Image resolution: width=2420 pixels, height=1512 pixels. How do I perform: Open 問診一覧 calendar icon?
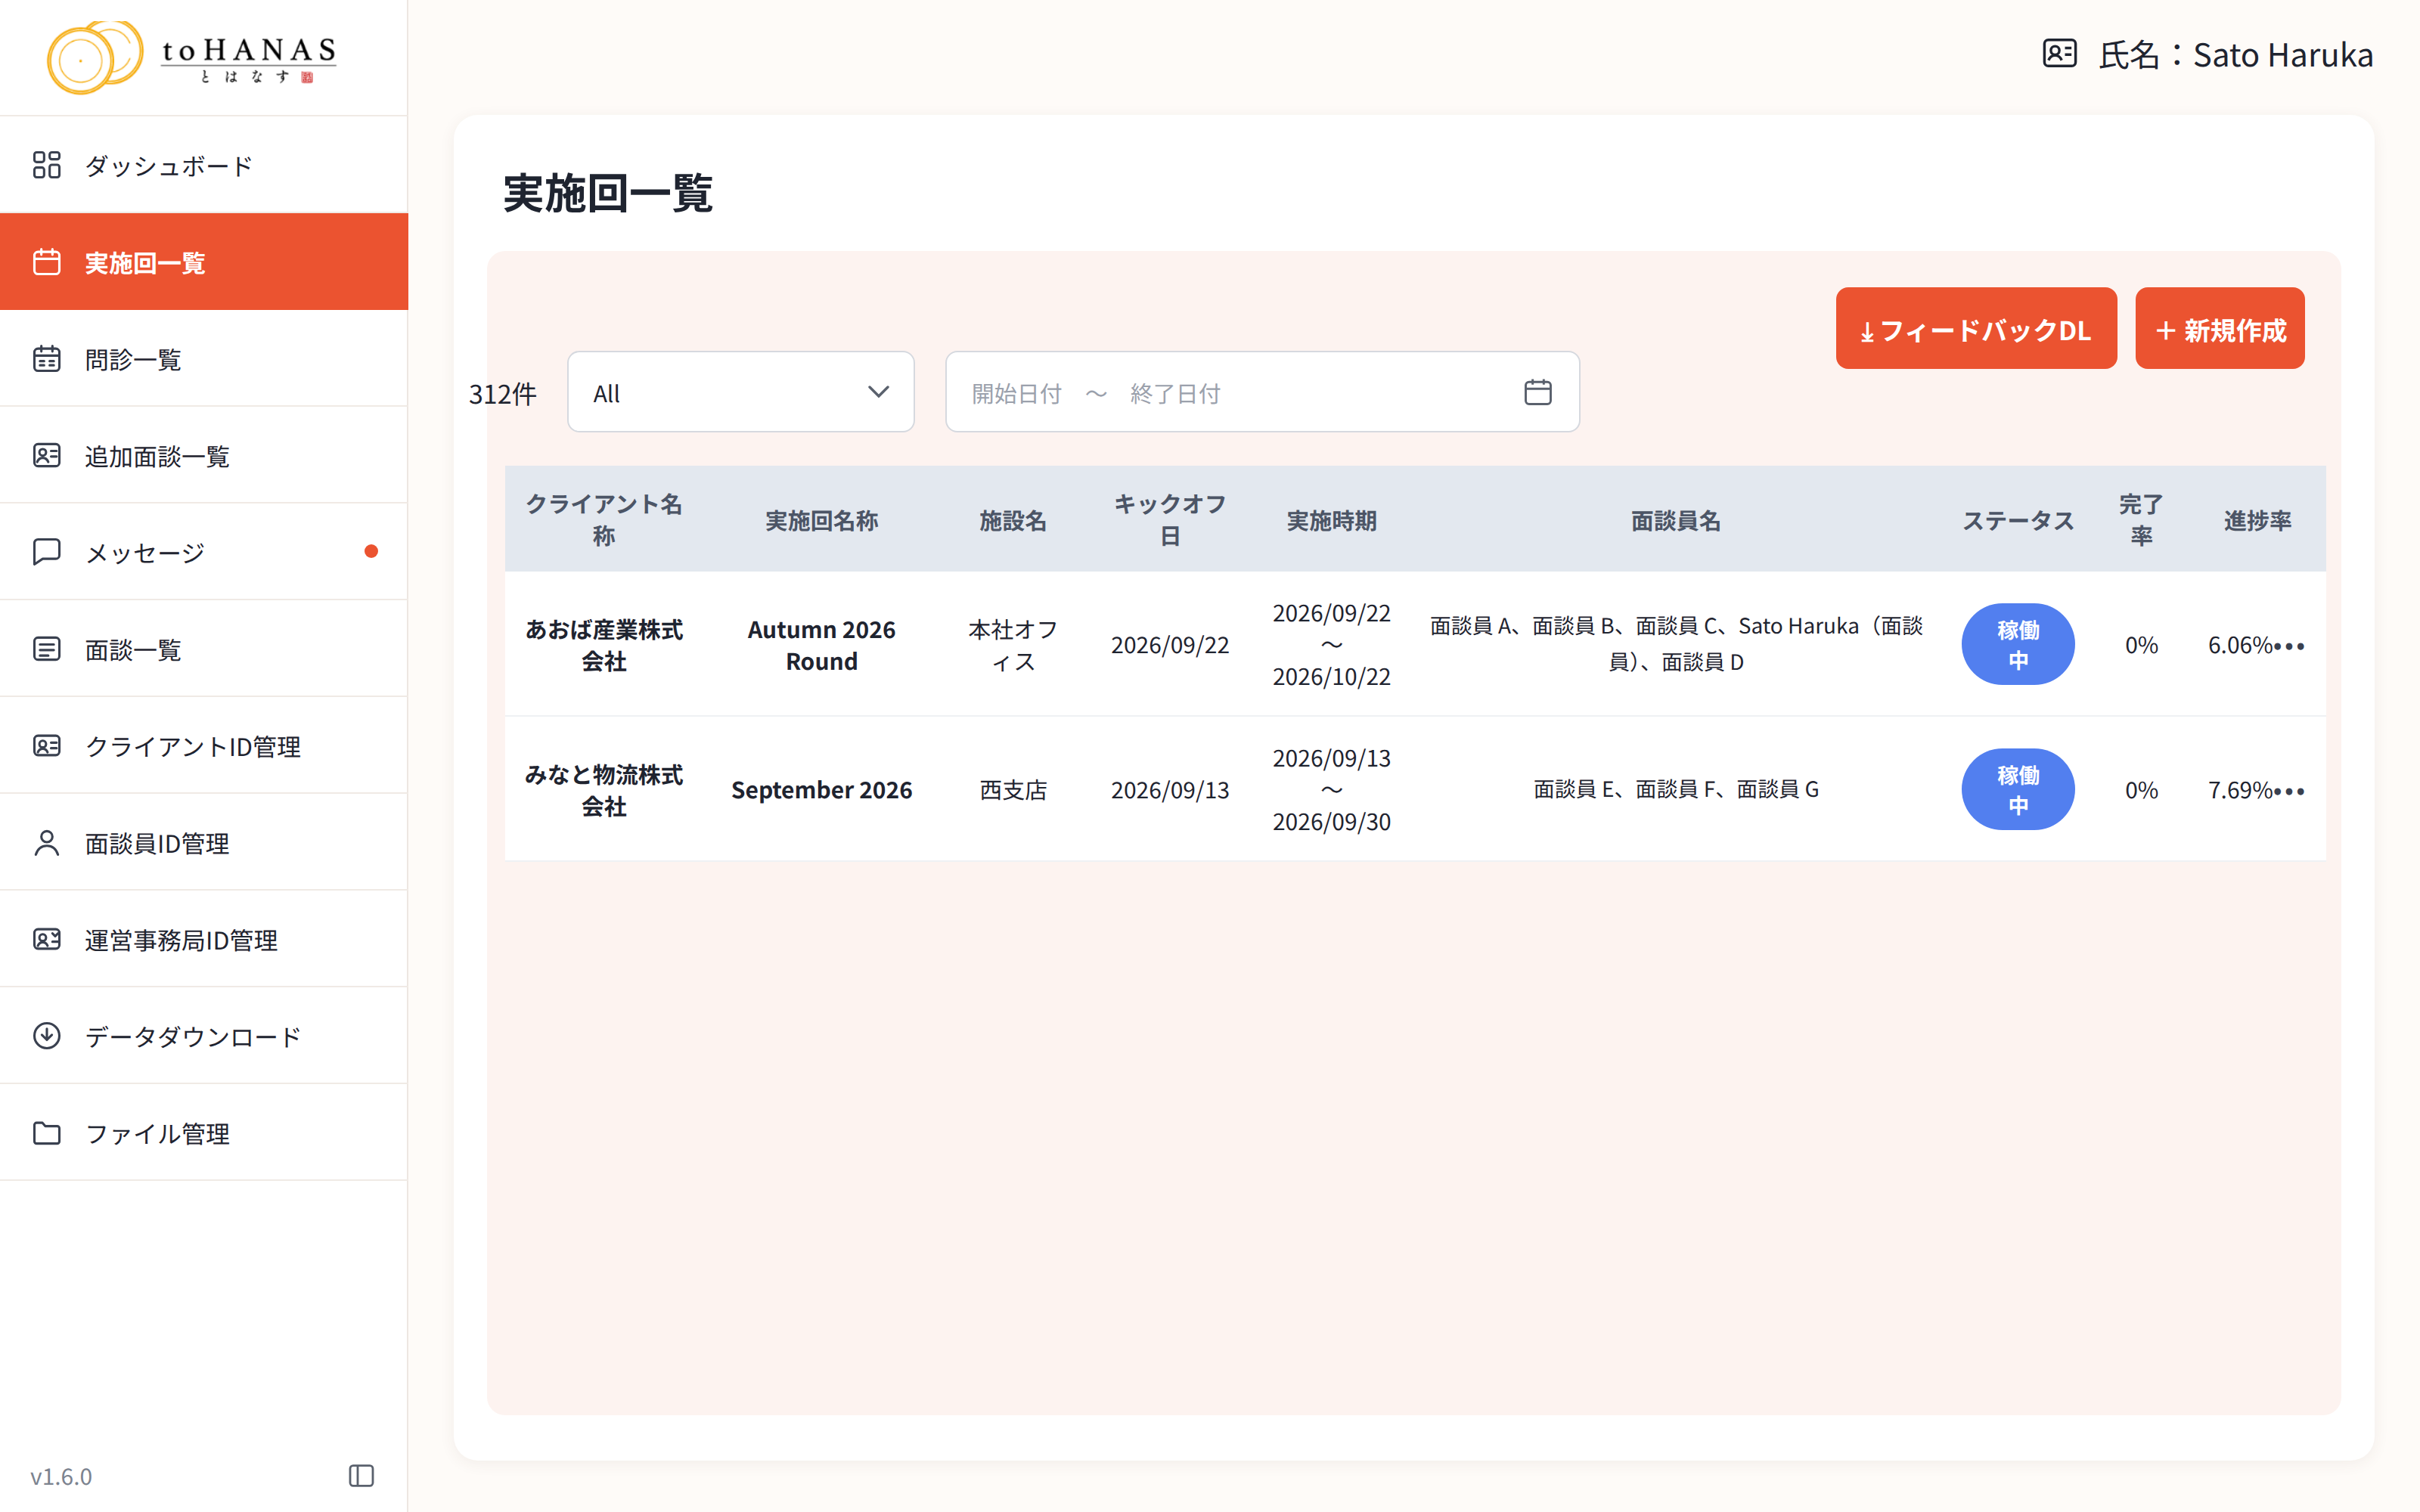47,359
